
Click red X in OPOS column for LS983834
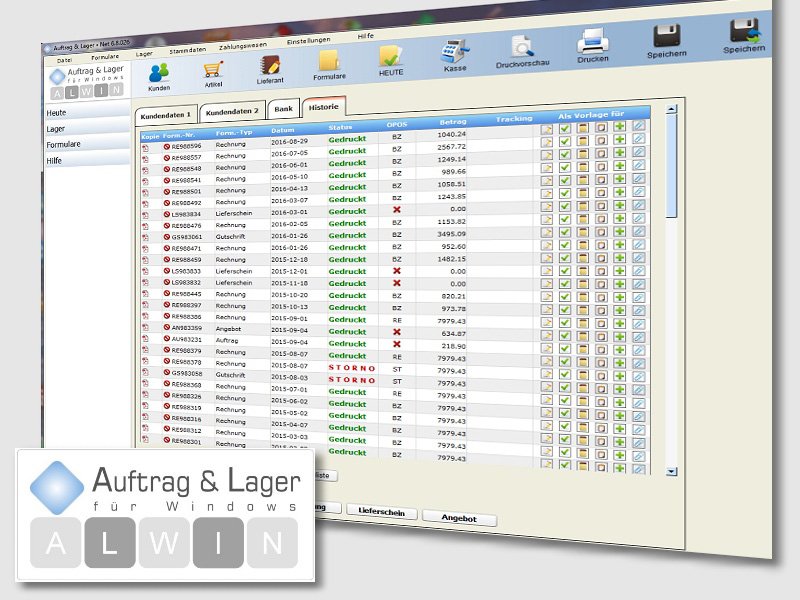tap(397, 210)
